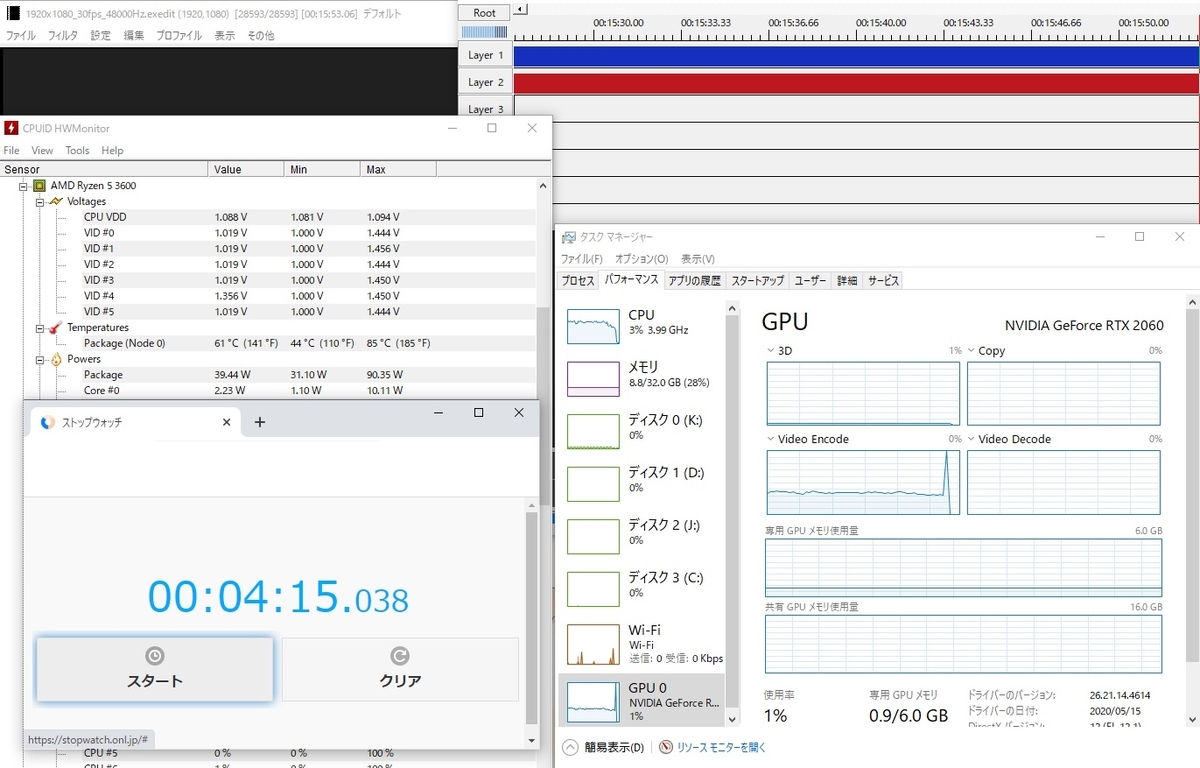Click the AviUtl window icon at top left
The image size is (1200, 768).
[13, 14]
